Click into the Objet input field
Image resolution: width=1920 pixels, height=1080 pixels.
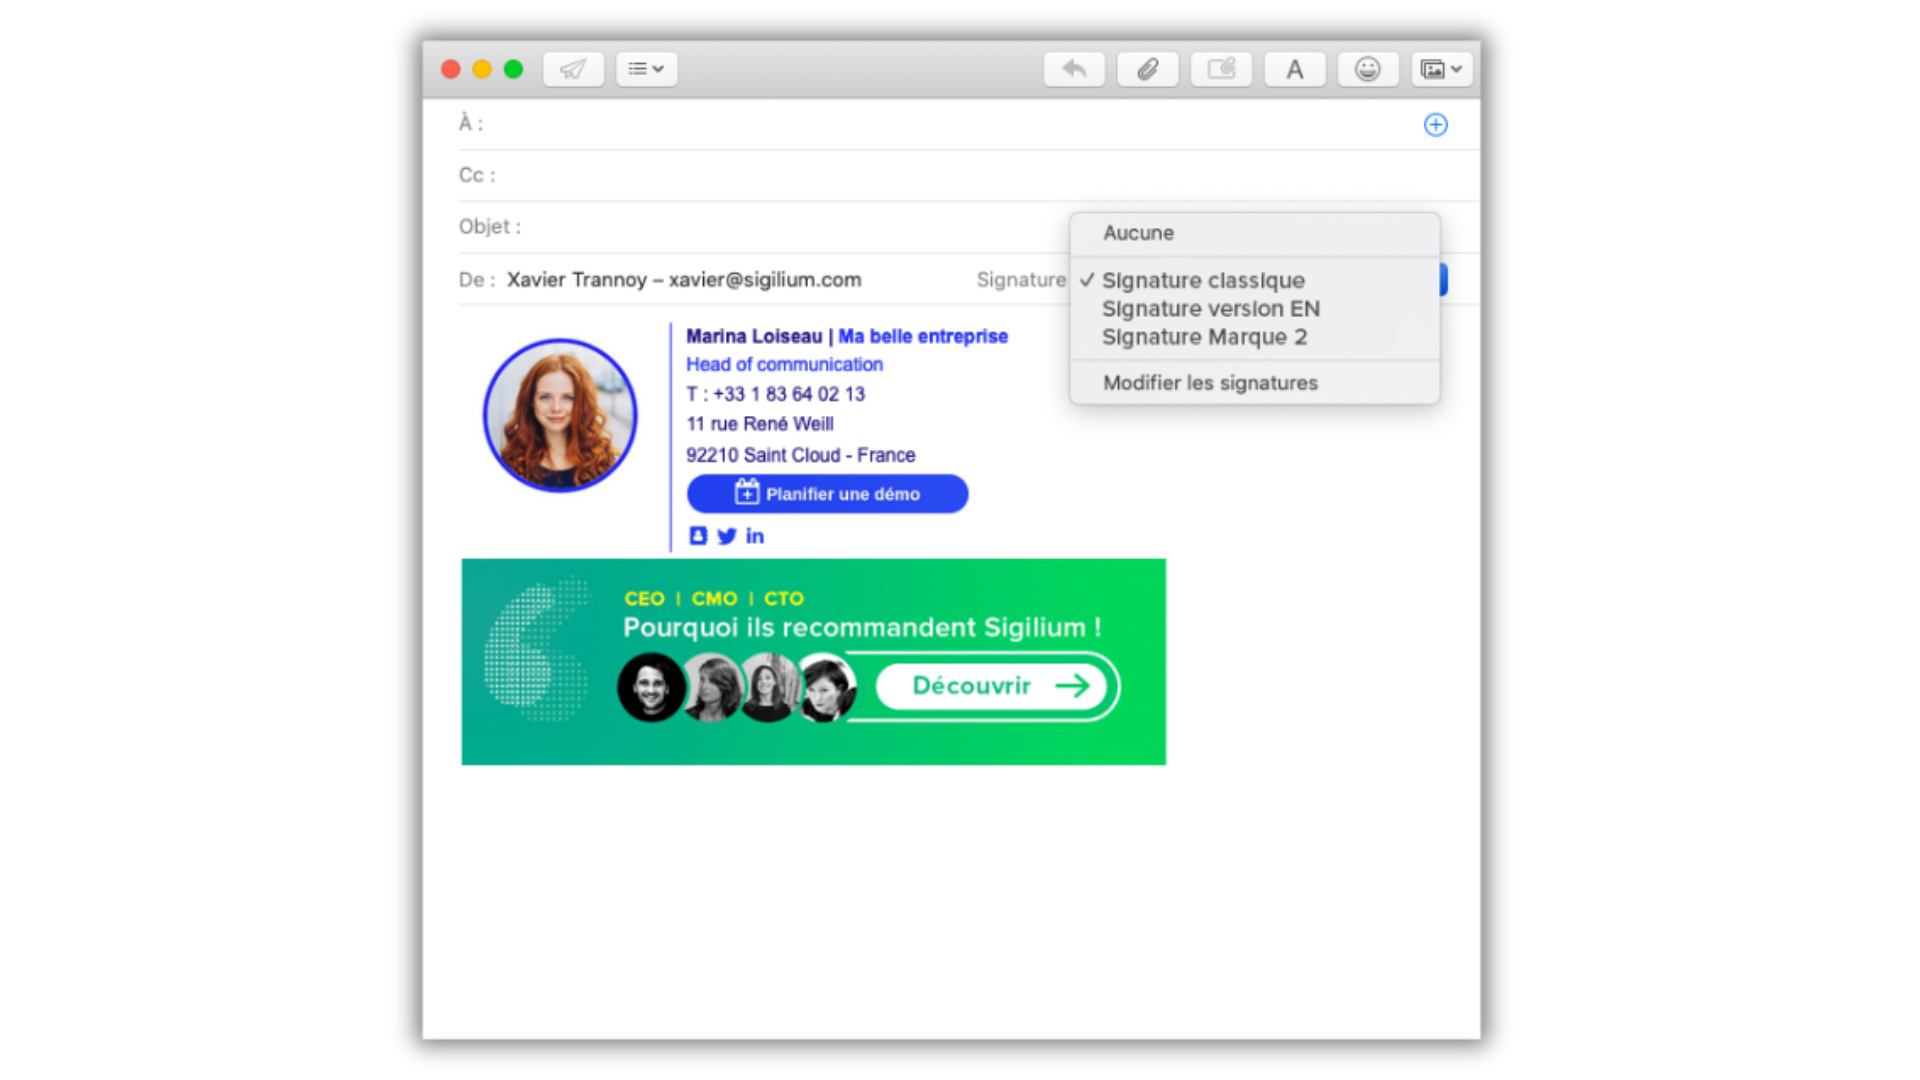(x=780, y=227)
